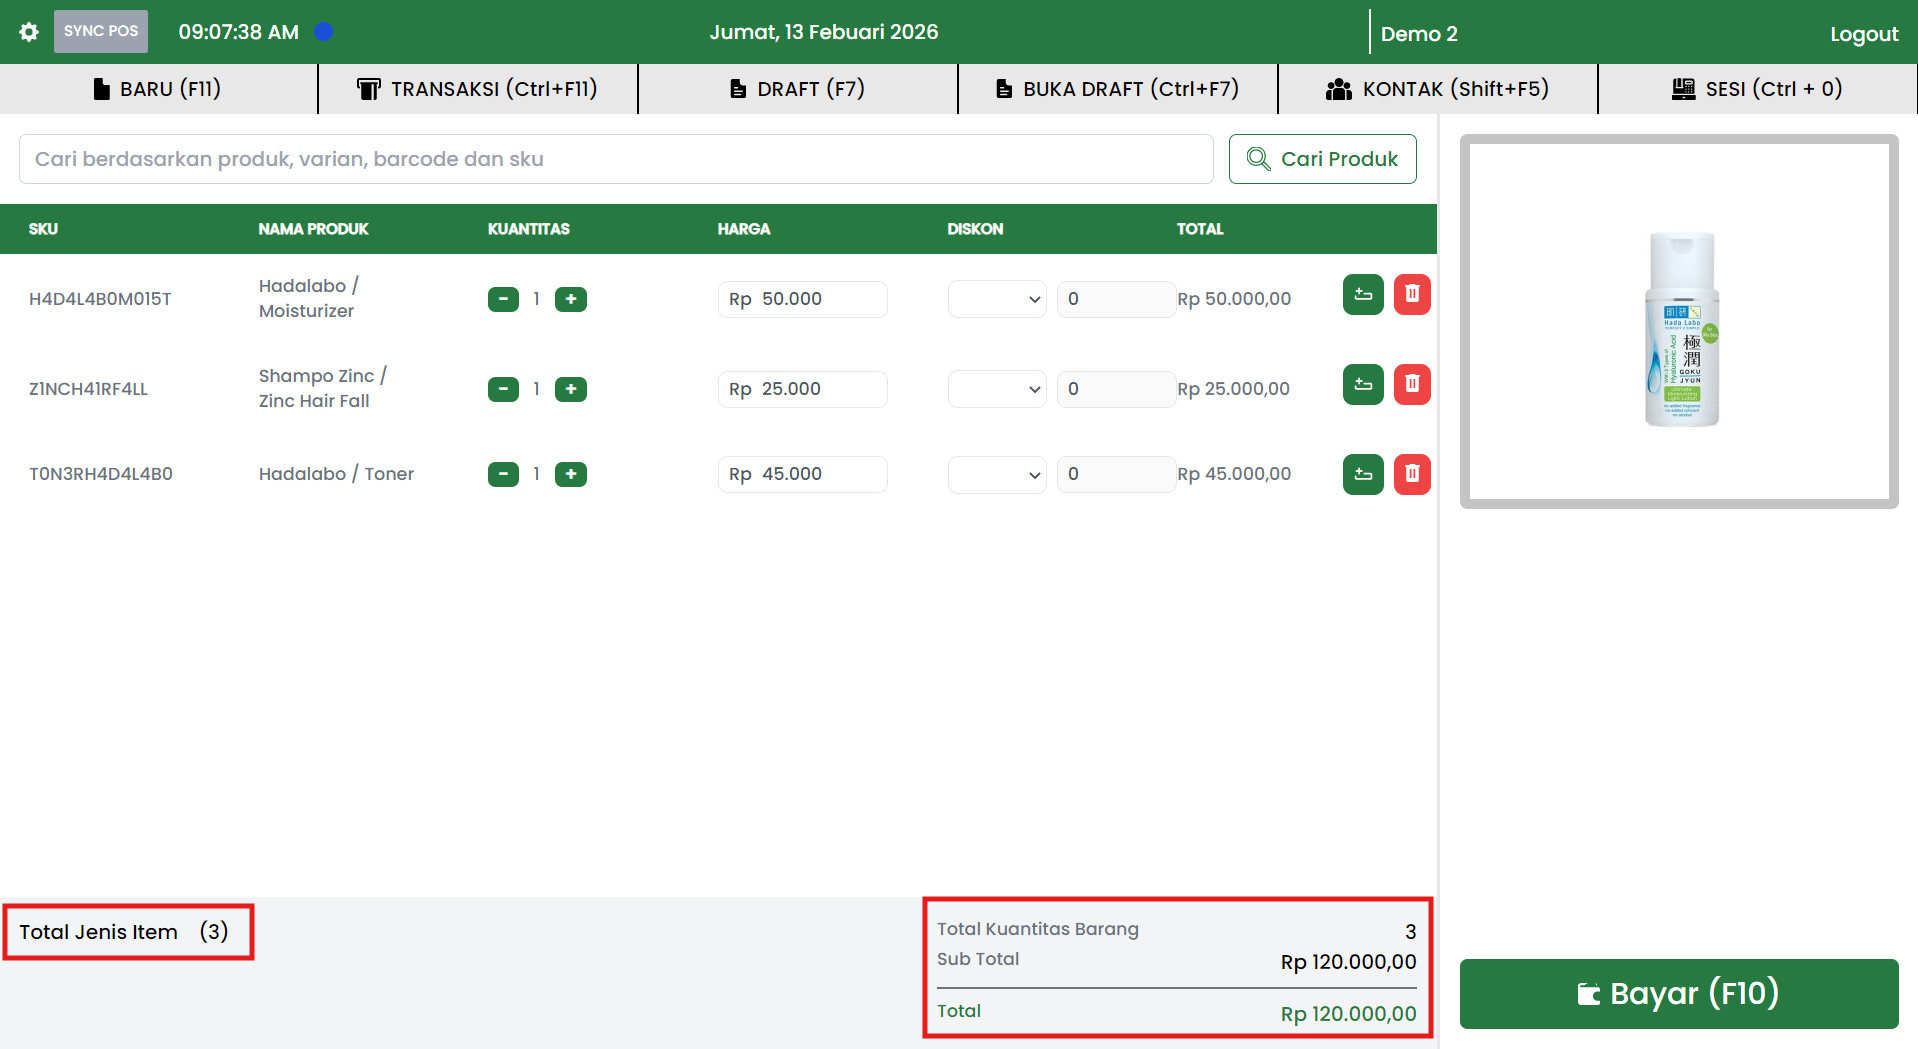This screenshot has height=1049, width=1918.
Task: Expand discount dropdown for Shampo Zinc
Action: tap(996, 389)
